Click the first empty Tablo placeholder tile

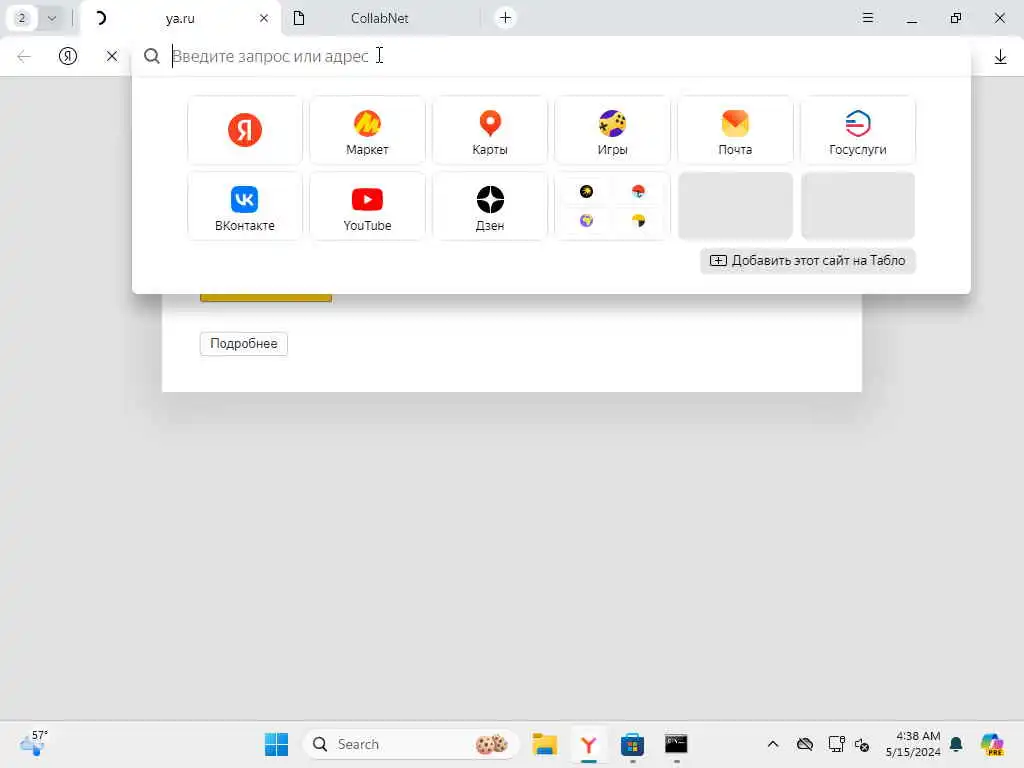tap(735, 206)
